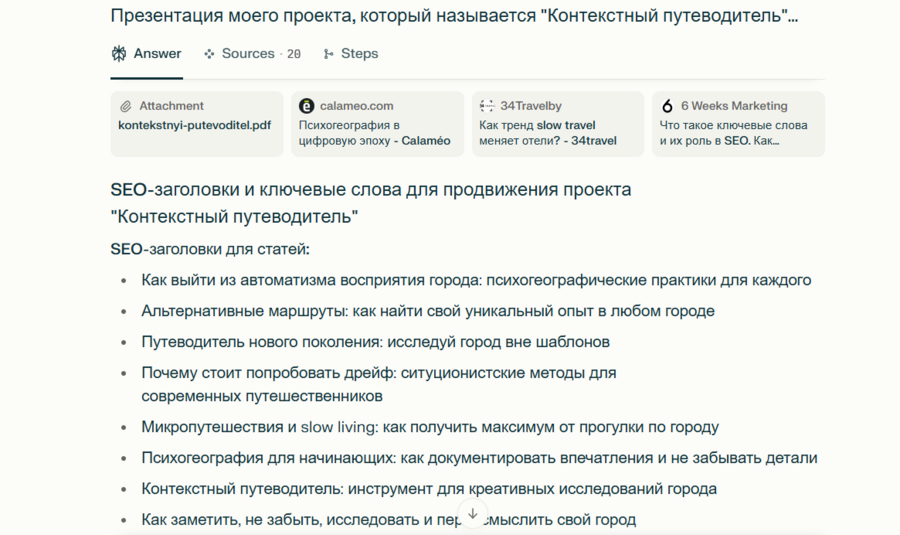Open the Calaméo "Психогеография в цифровую эпоху" source
Image resolution: width=900 pixels, height=535 pixels.
point(375,133)
